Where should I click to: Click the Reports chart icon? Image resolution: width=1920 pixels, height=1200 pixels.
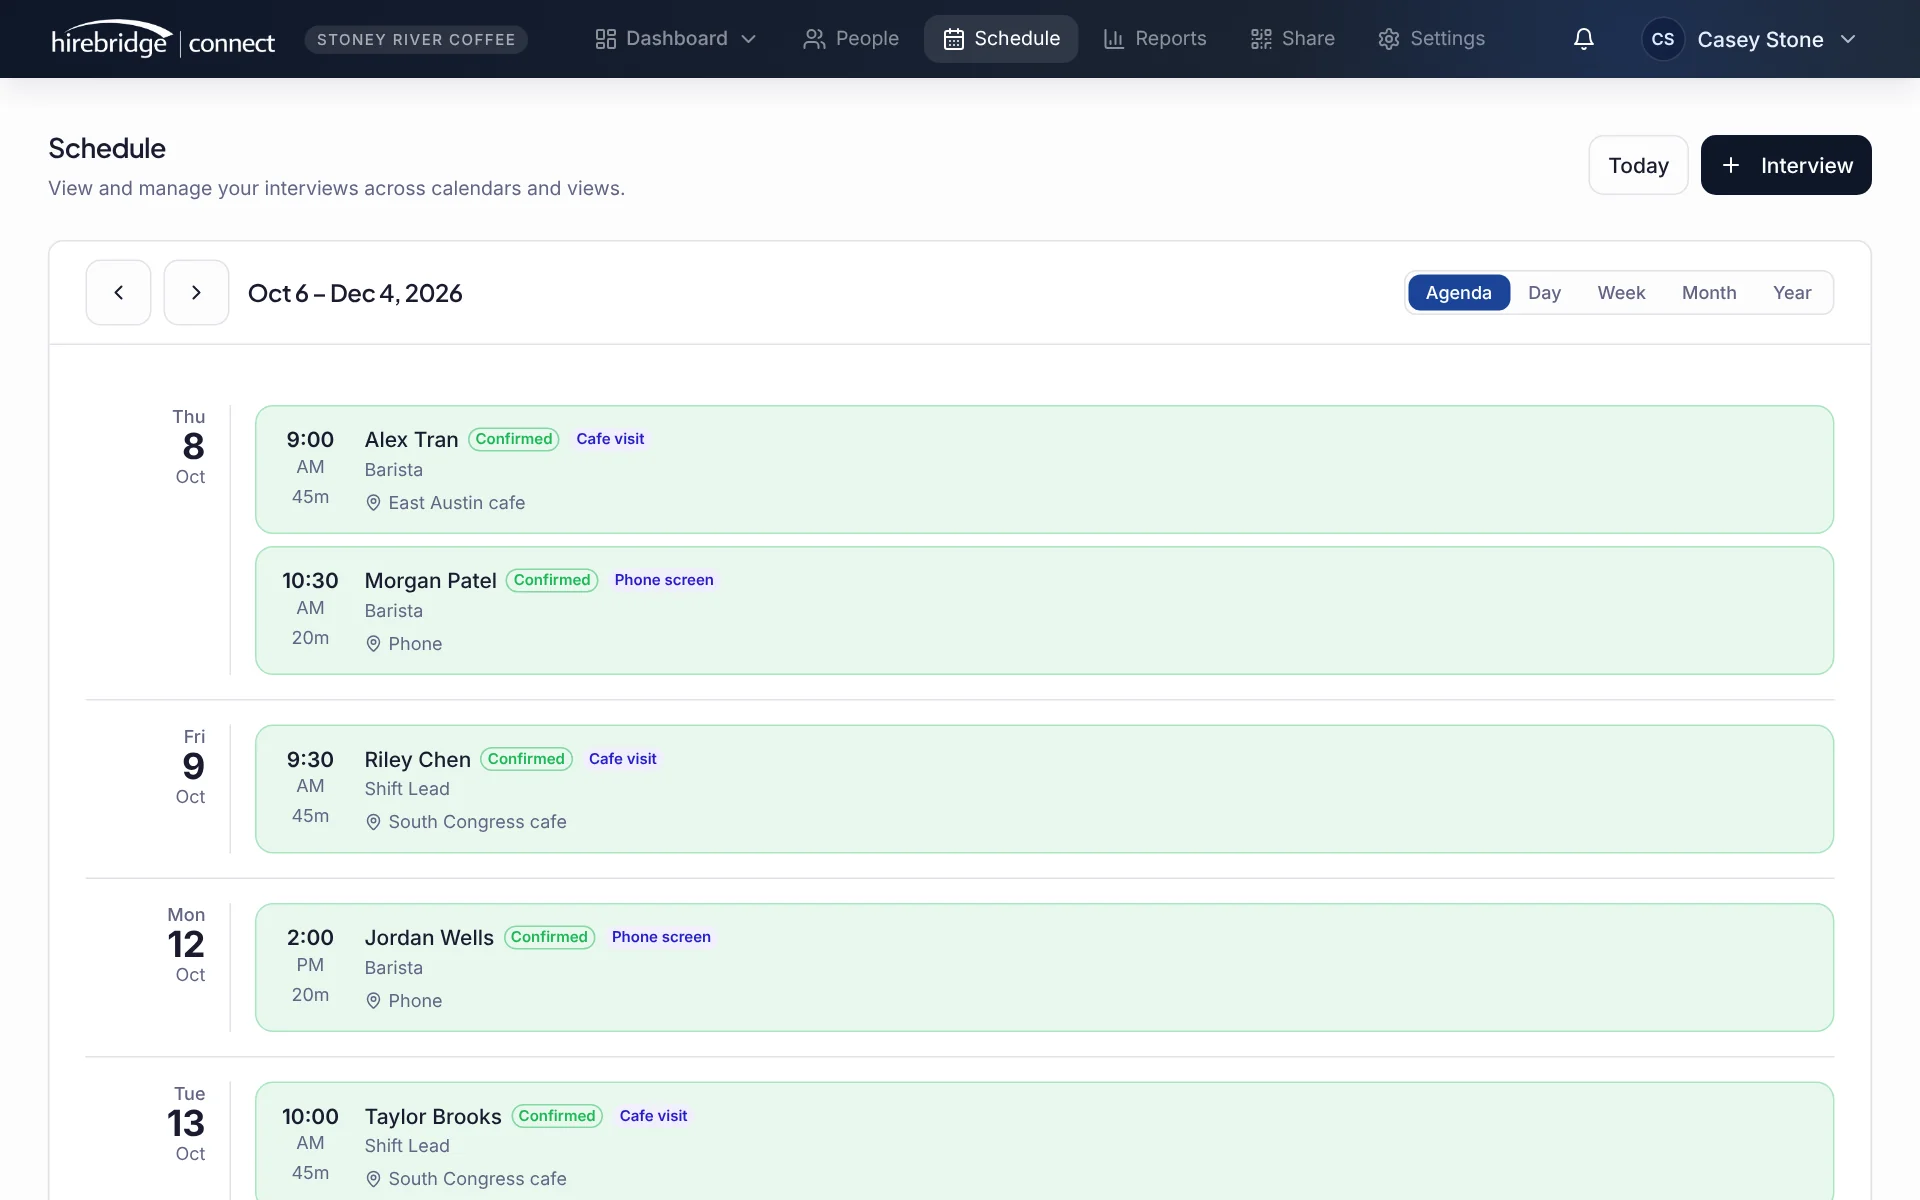click(1113, 39)
